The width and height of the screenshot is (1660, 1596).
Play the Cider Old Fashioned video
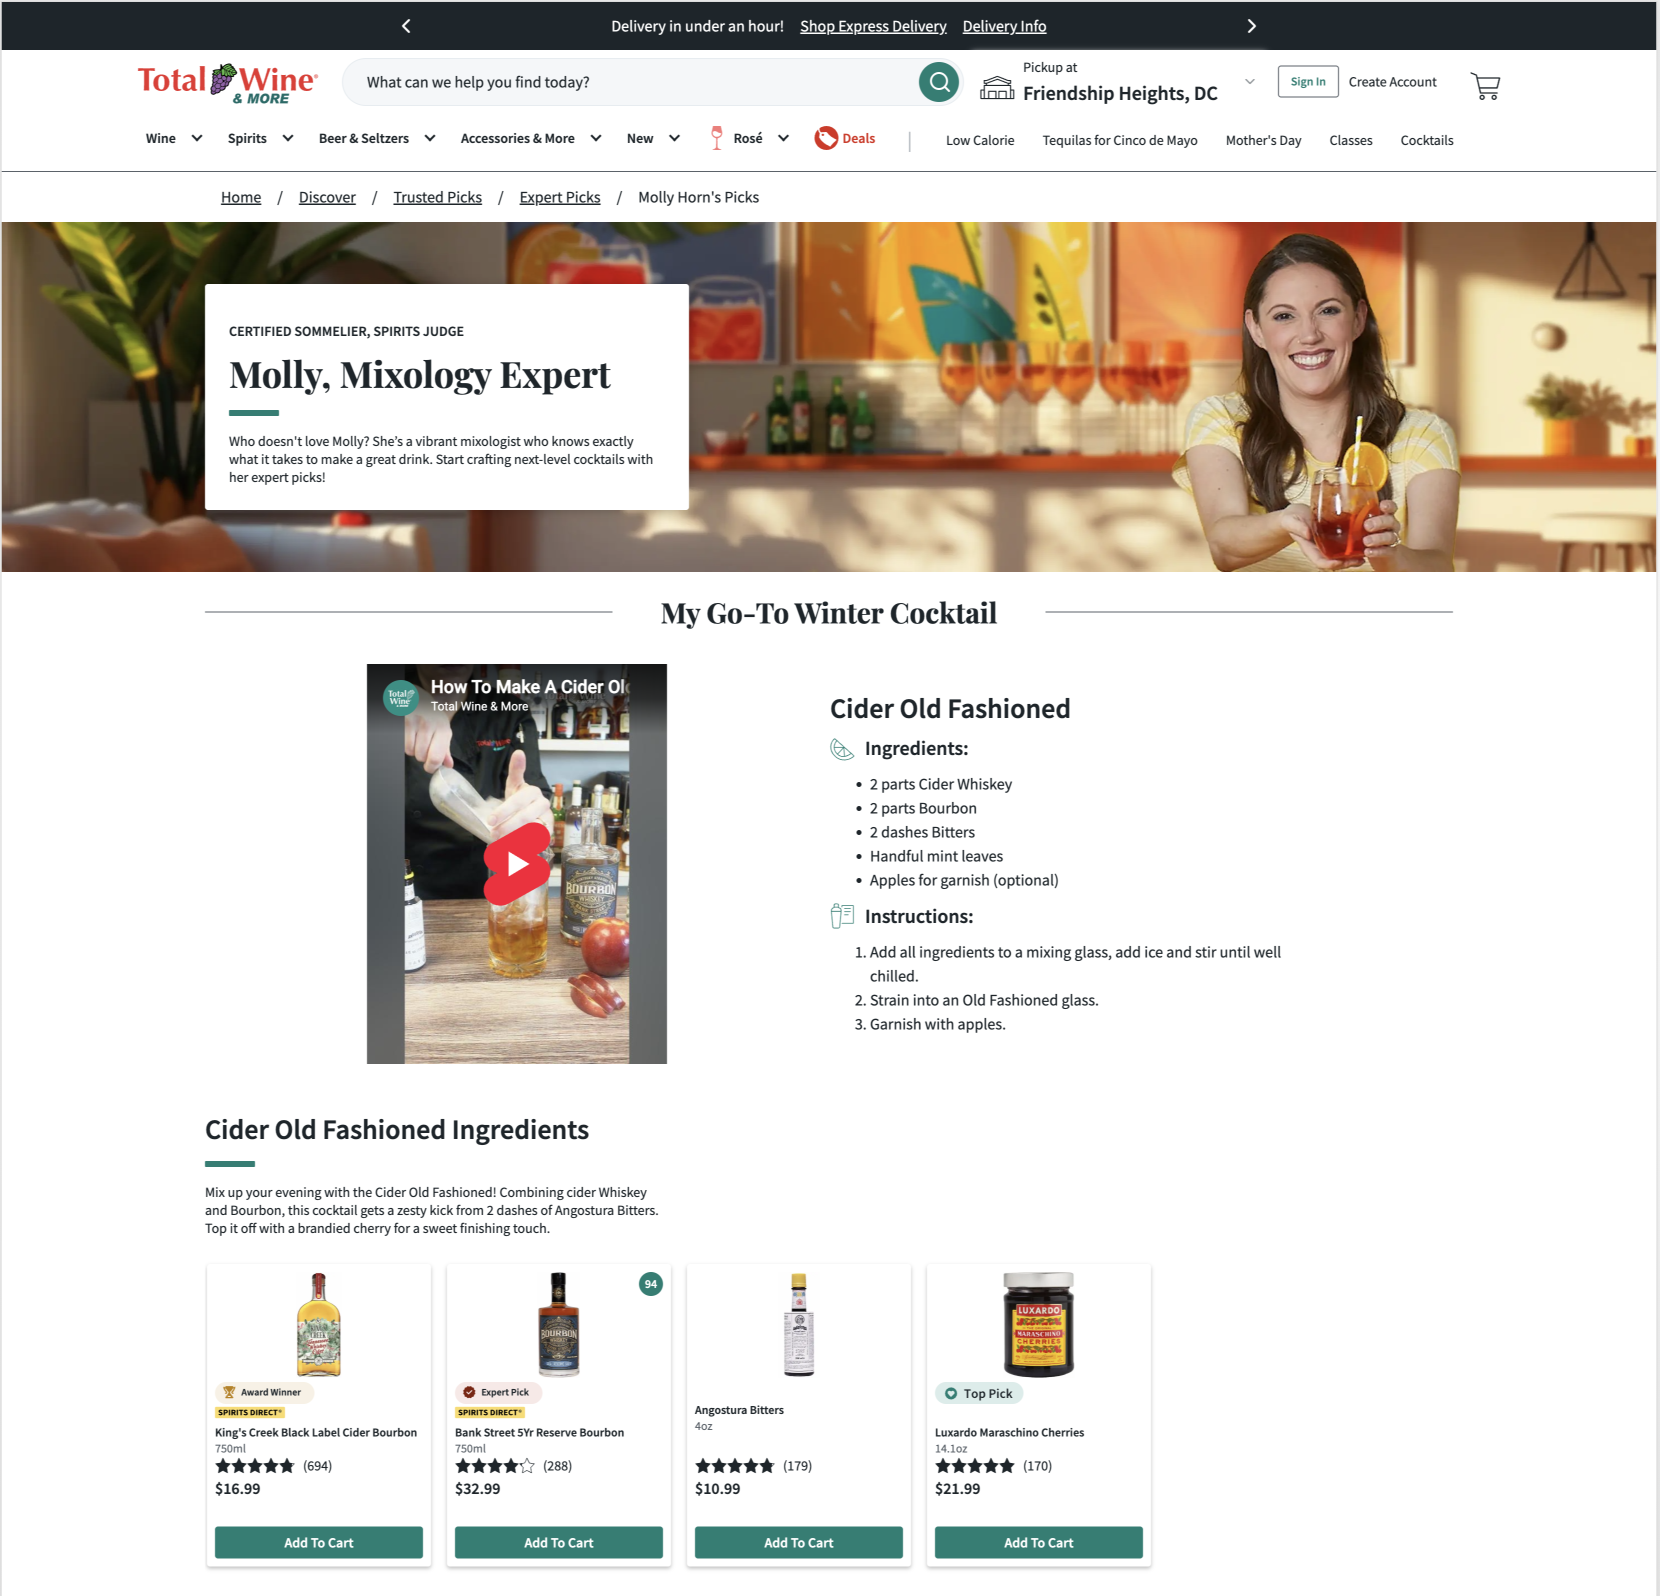pyautogui.click(x=517, y=864)
